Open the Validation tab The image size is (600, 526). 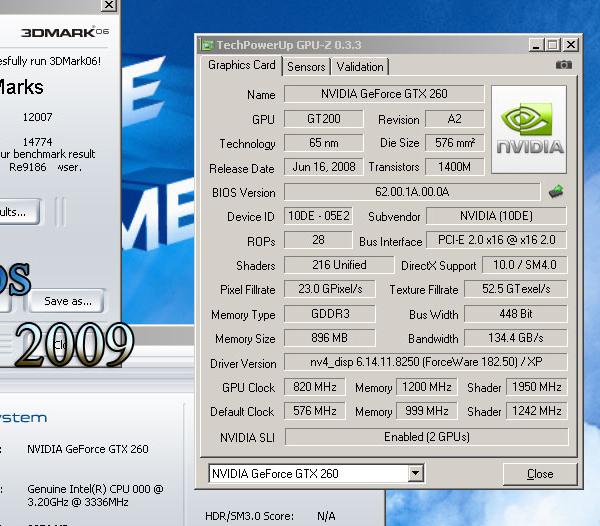tap(360, 67)
